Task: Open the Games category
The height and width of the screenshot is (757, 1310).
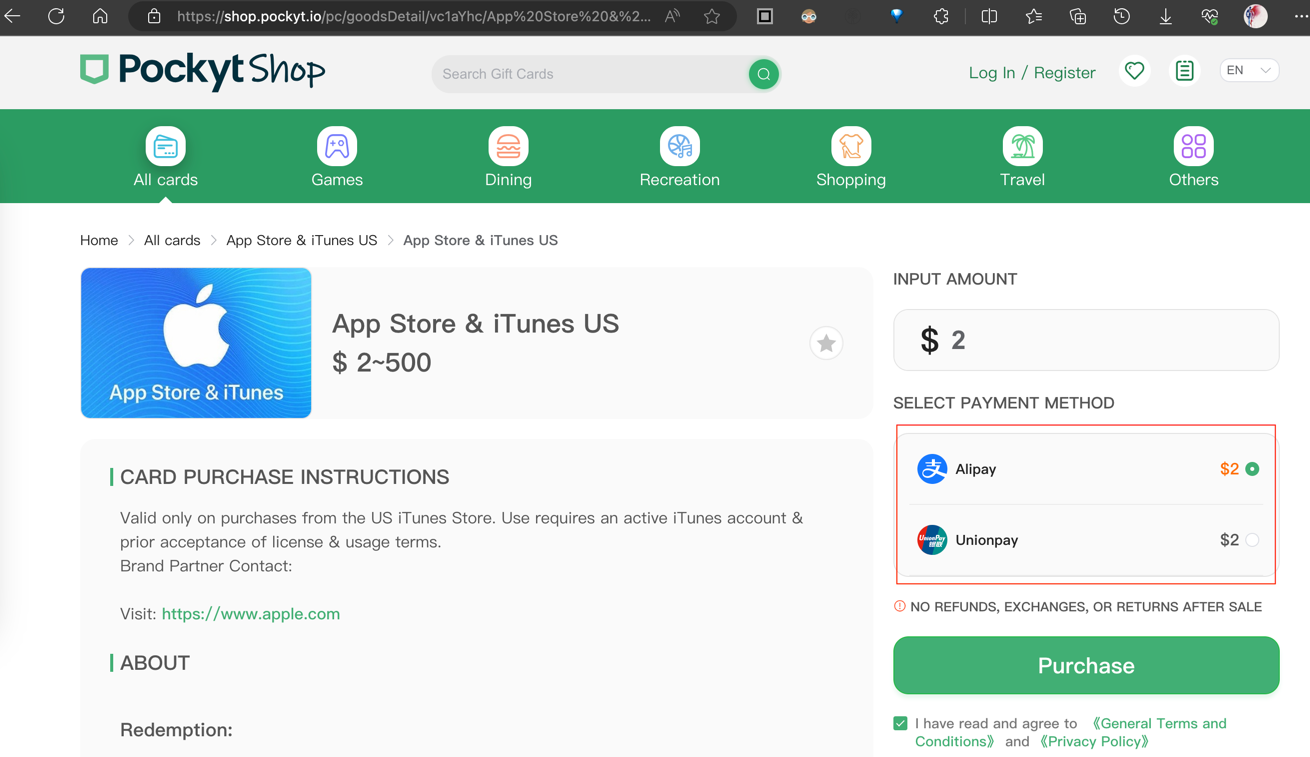Action: point(337,158)
